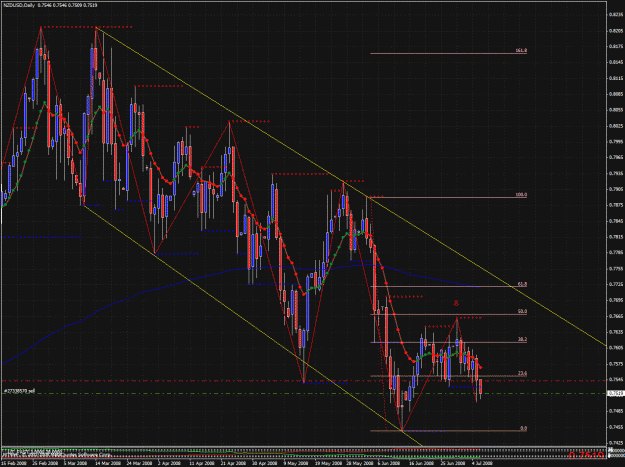Click the 5 Mar 2008 date marker

coord(76,463)
